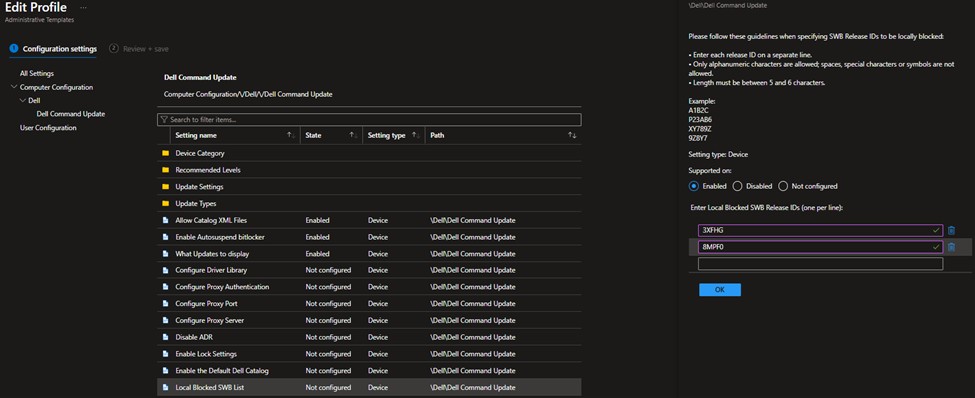
Task: Open the Configure Proxy Port setting
Action: point(206,304)
